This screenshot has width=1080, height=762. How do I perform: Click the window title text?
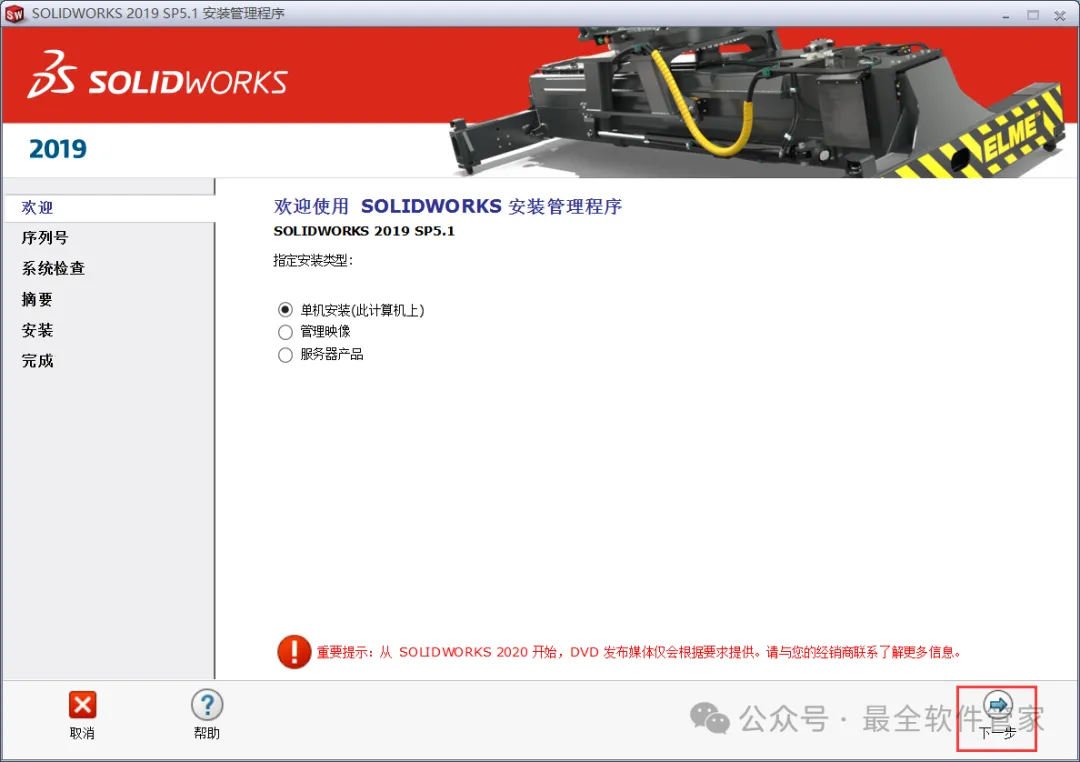(158, 14)
